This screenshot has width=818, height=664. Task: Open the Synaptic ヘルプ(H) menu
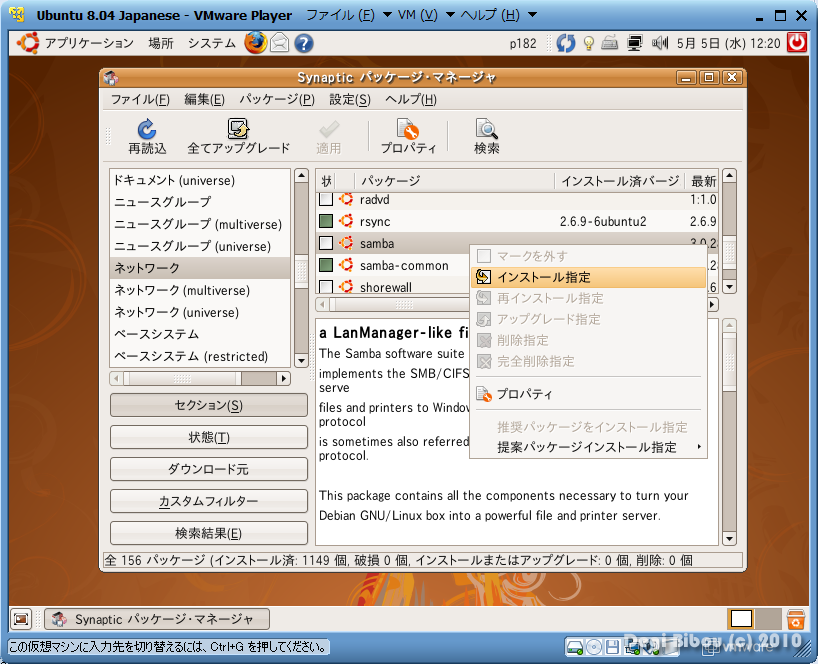tap(411, 99)
